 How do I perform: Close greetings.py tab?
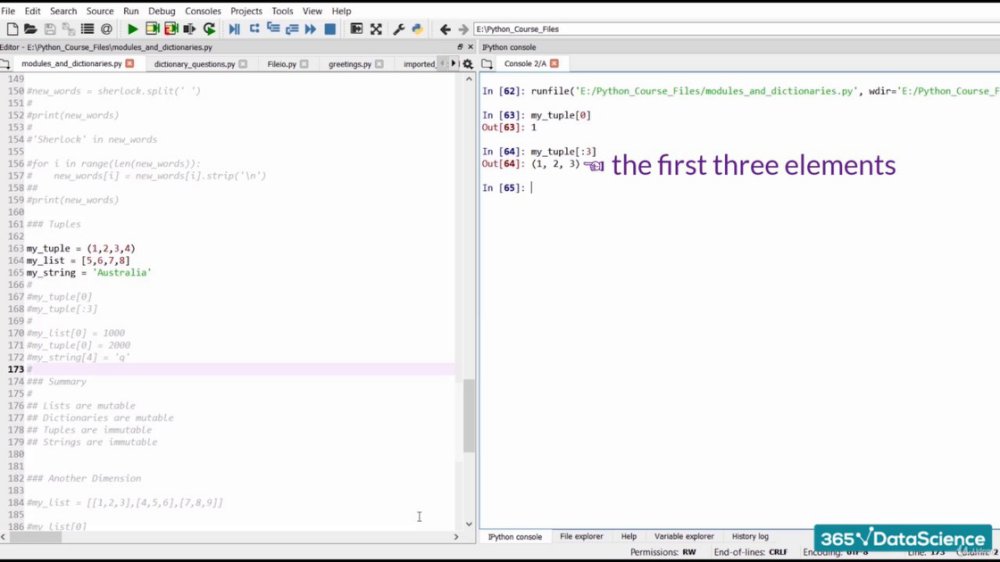(379, 64)
